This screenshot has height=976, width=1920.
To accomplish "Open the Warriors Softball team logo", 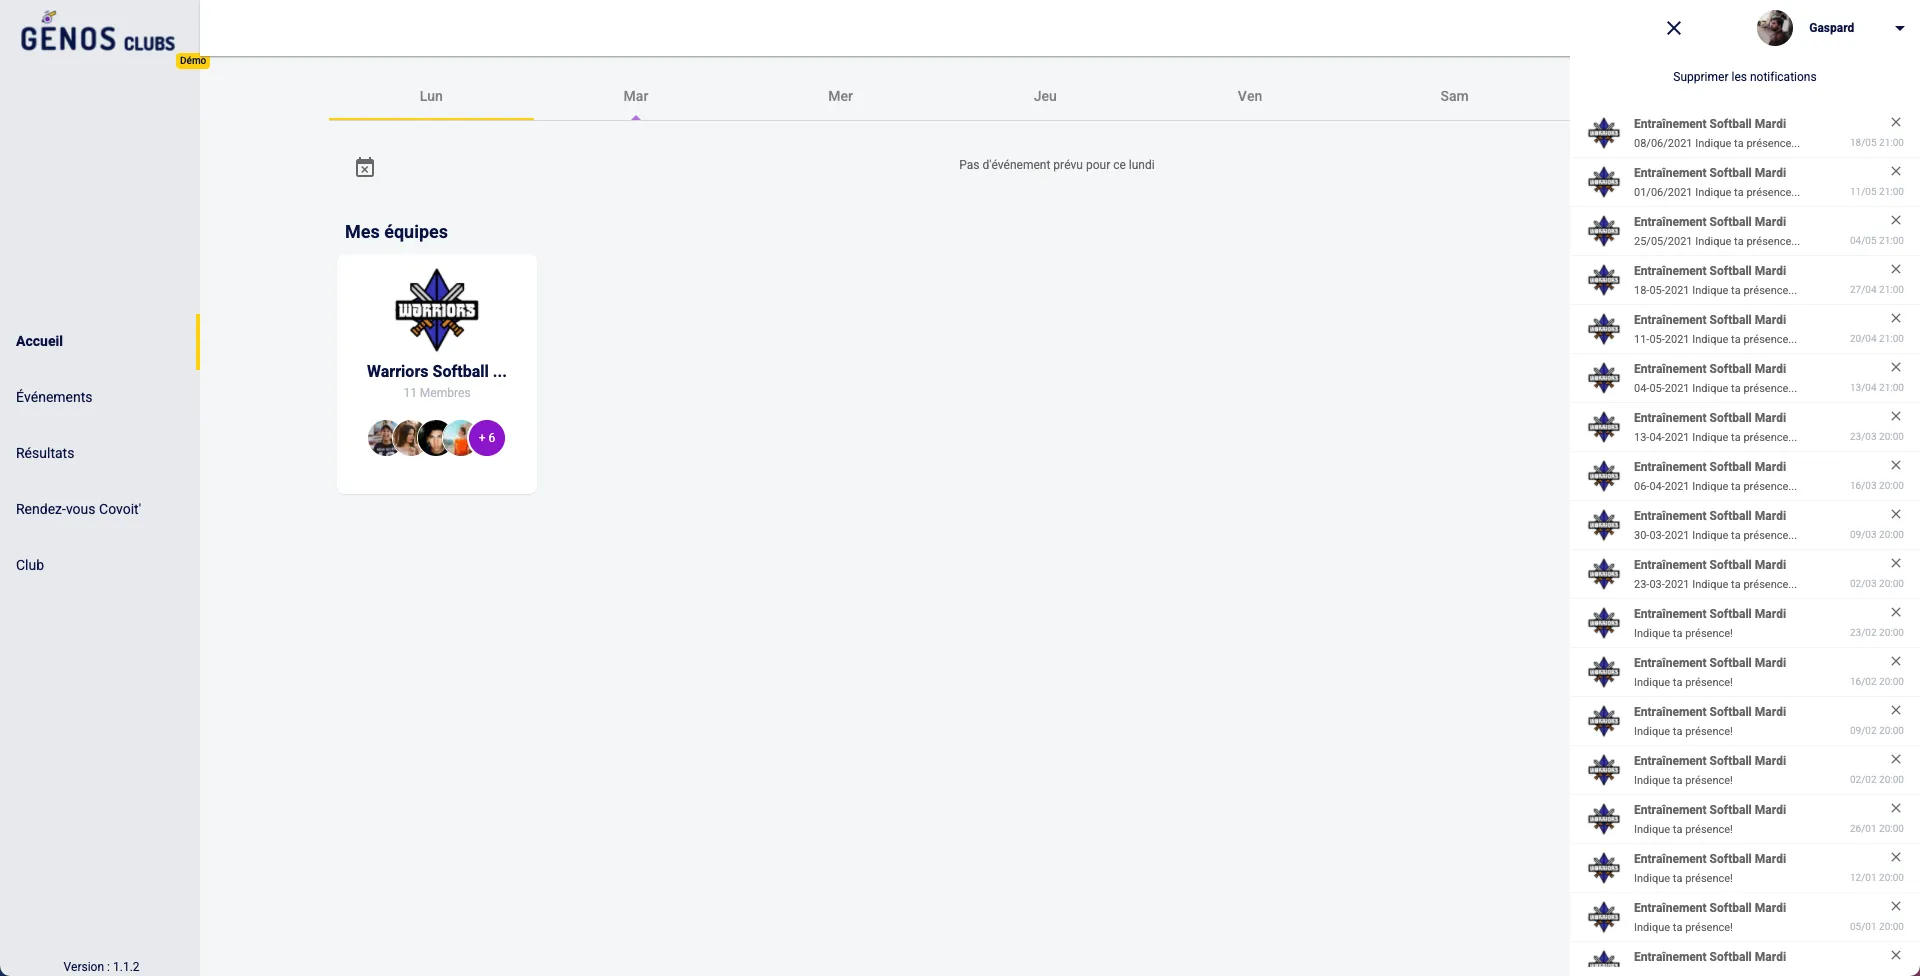I will click(437, 310).
